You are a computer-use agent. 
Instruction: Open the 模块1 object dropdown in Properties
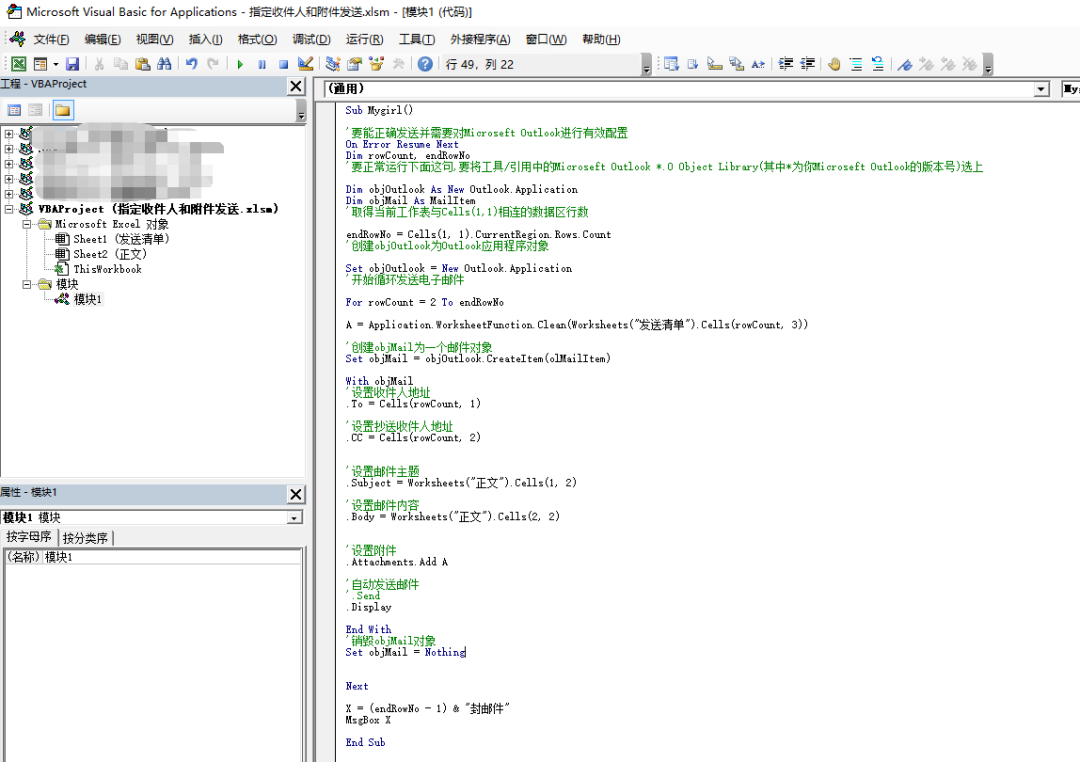click(294, 518)
